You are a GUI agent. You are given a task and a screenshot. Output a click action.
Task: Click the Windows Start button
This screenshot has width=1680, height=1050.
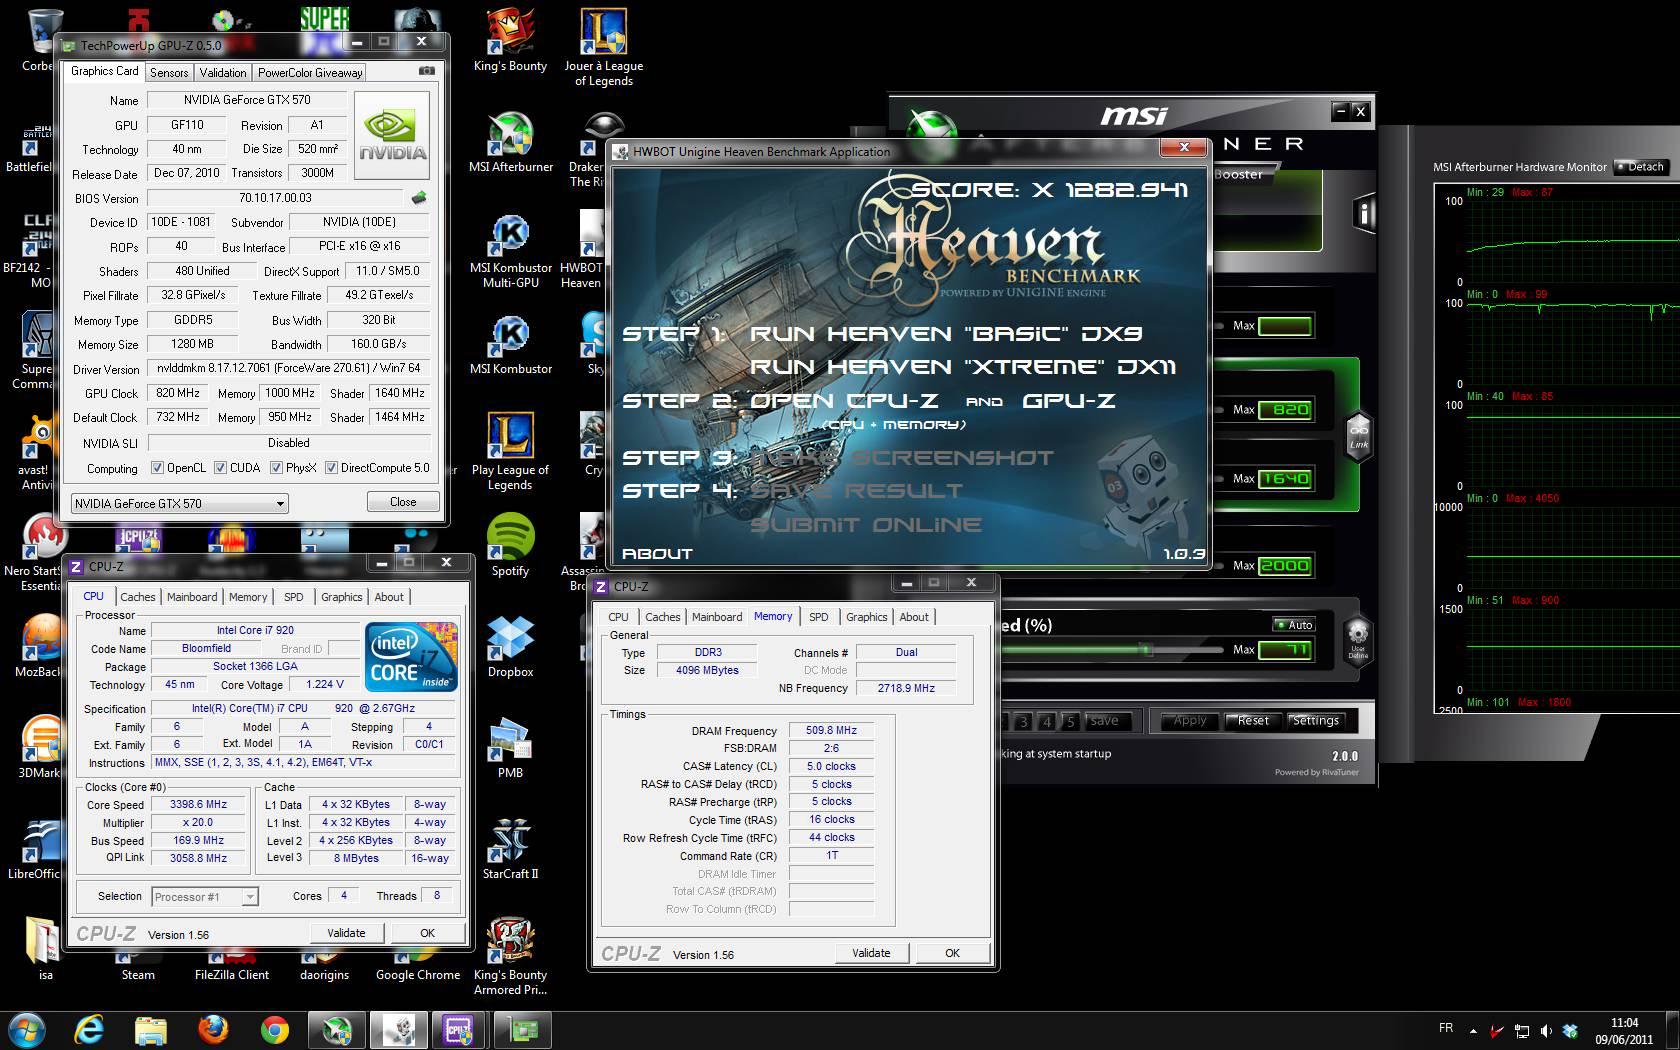click(x=27, y=1030)
